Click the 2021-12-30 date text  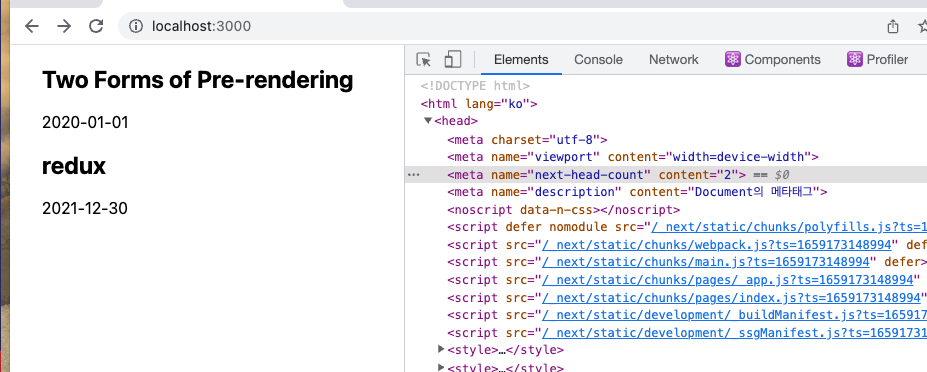point(85,208)
